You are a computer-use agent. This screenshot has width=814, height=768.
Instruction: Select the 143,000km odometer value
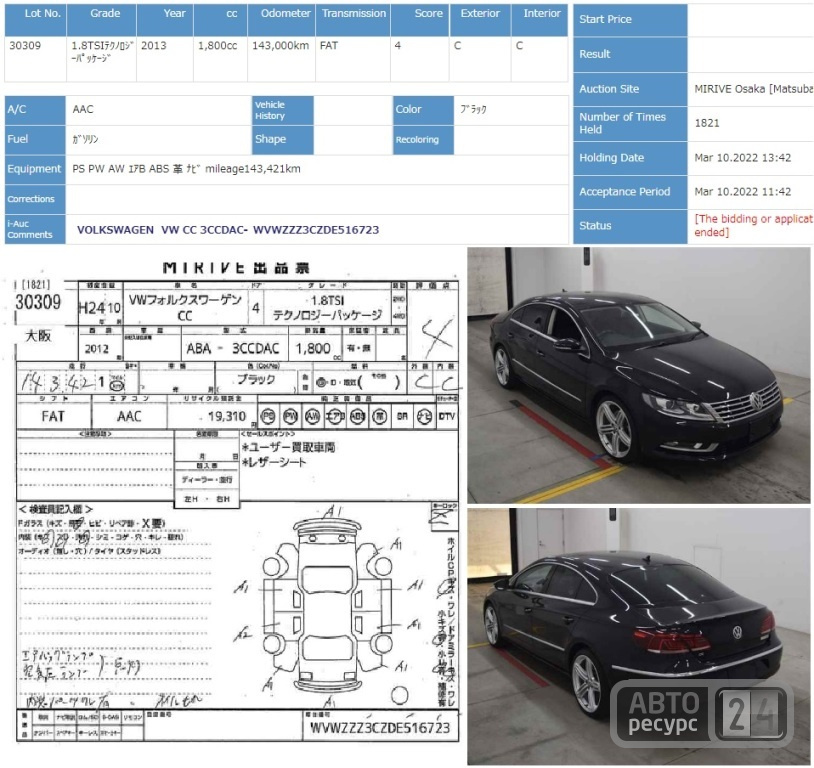[x=280, y=46]
